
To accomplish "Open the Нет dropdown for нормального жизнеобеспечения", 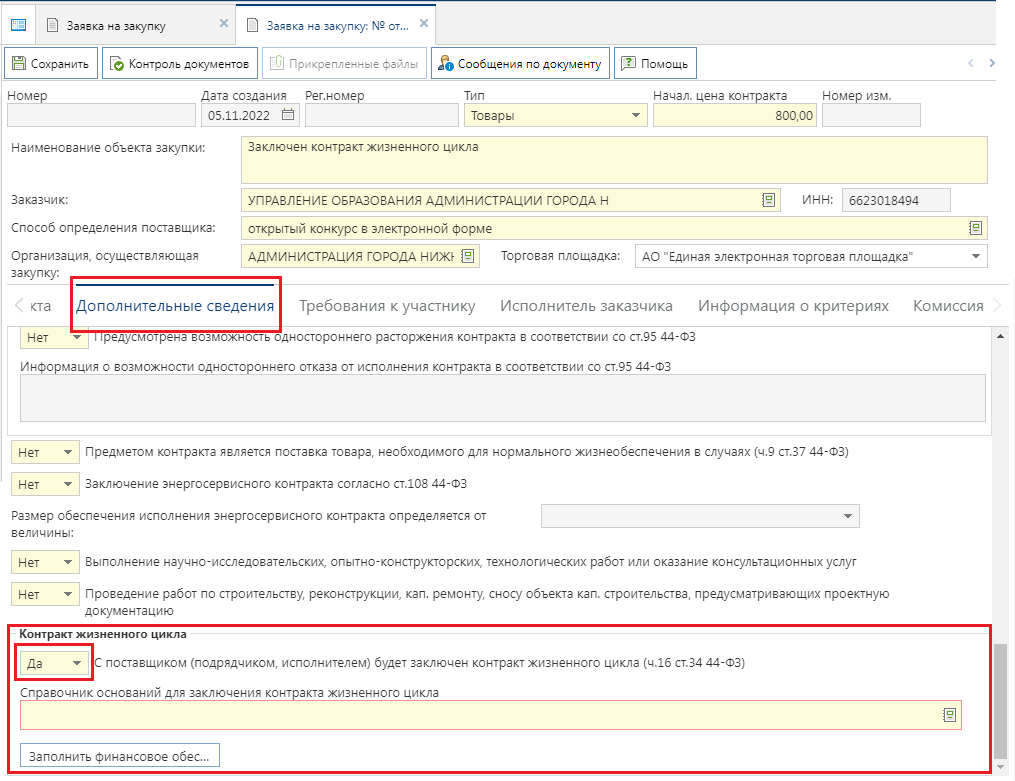I will coord(45,452).
